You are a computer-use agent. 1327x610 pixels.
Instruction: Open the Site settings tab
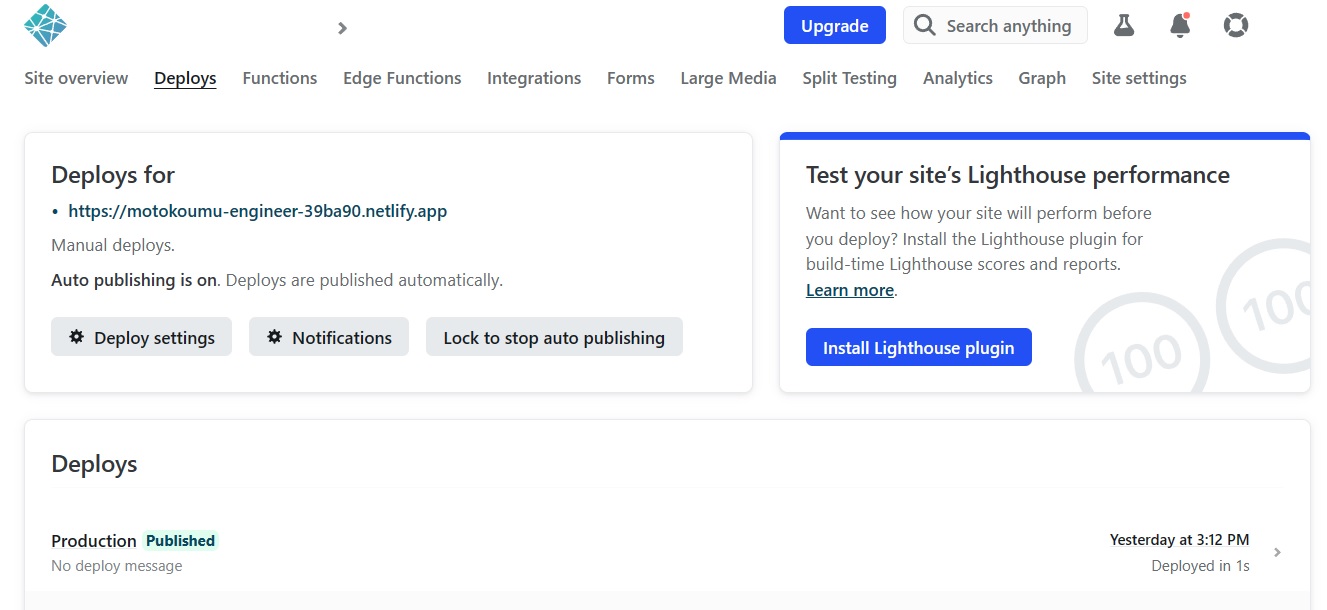[1138, 78]
